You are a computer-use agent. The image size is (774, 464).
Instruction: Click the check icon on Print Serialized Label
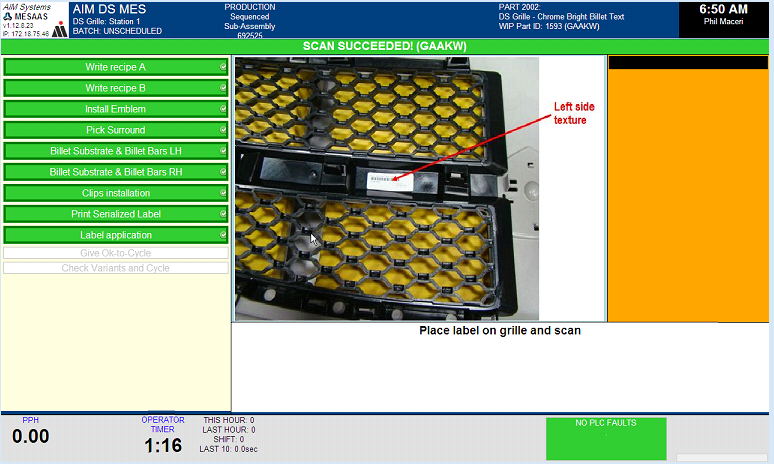pos(223,214)
